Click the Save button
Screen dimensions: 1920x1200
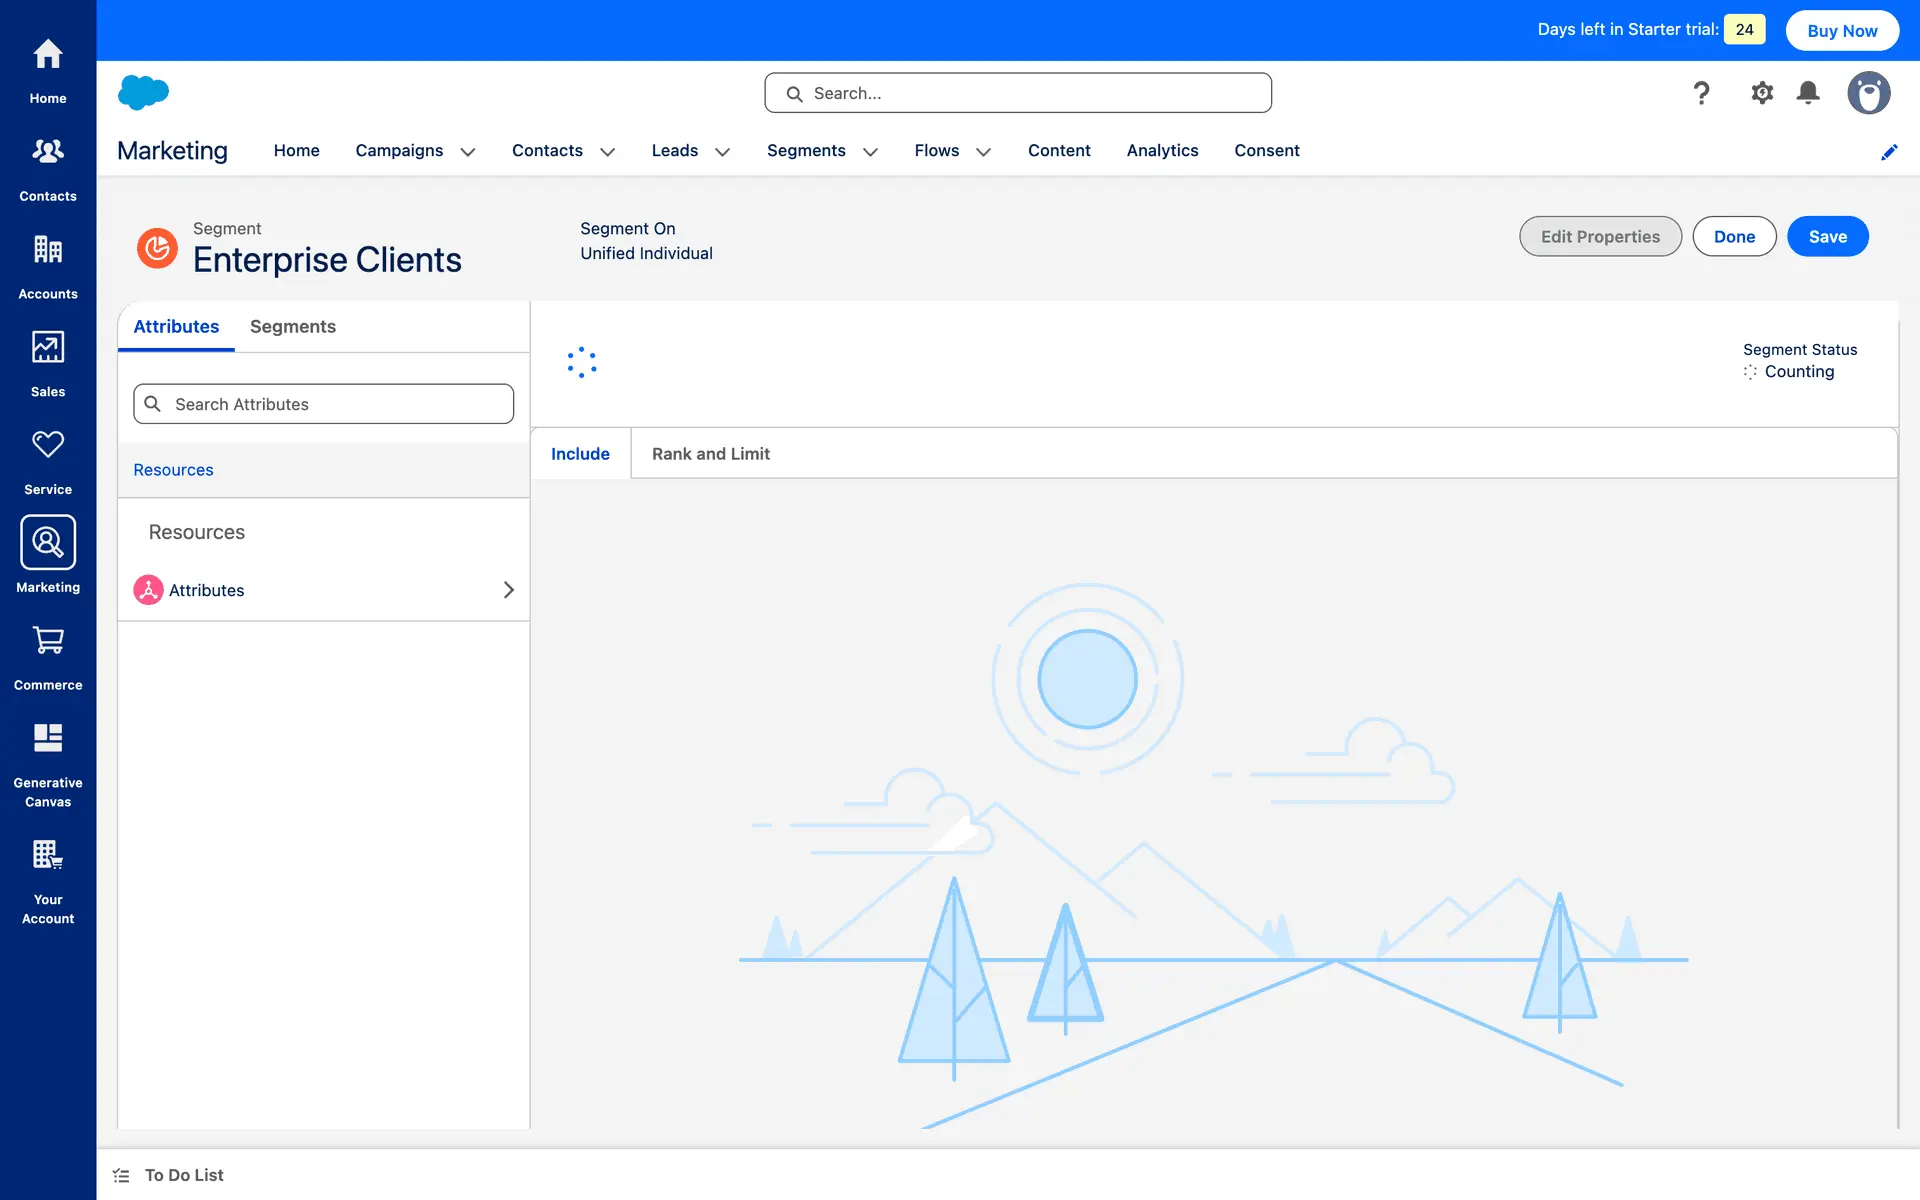(1827, 237)
